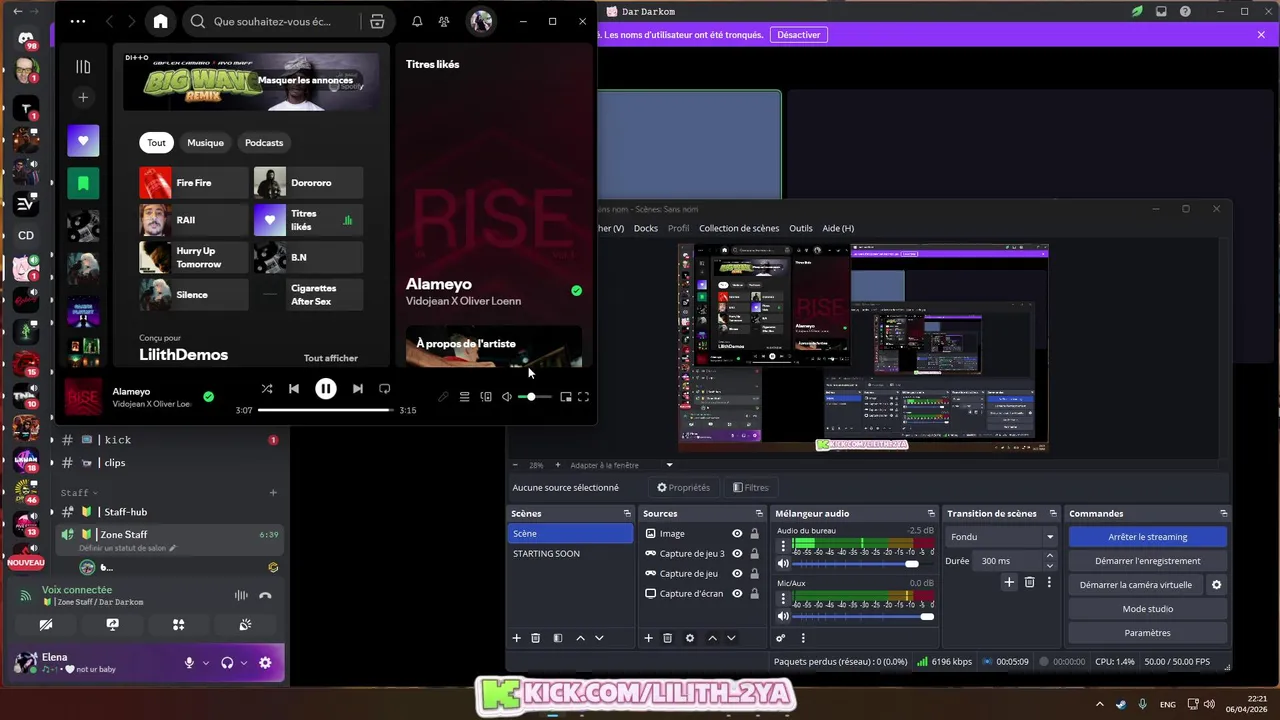Open Discord microphone input options arrow
The width and height of the screenshot is (1280, 720).
pos(206,663)
